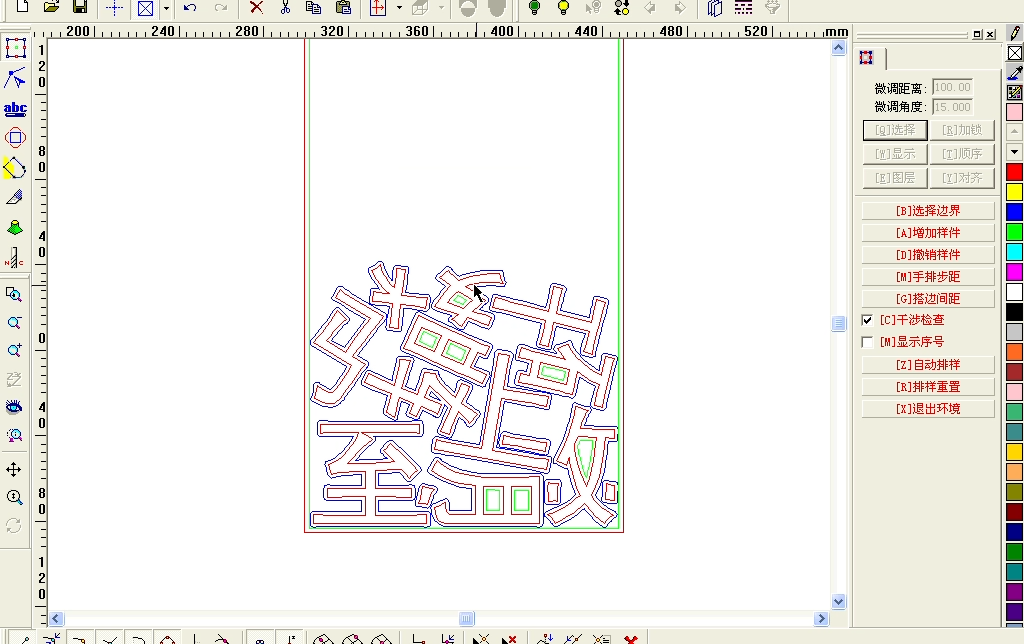
Task: Pick the yellow color swatch
Action: point(1015,191)
